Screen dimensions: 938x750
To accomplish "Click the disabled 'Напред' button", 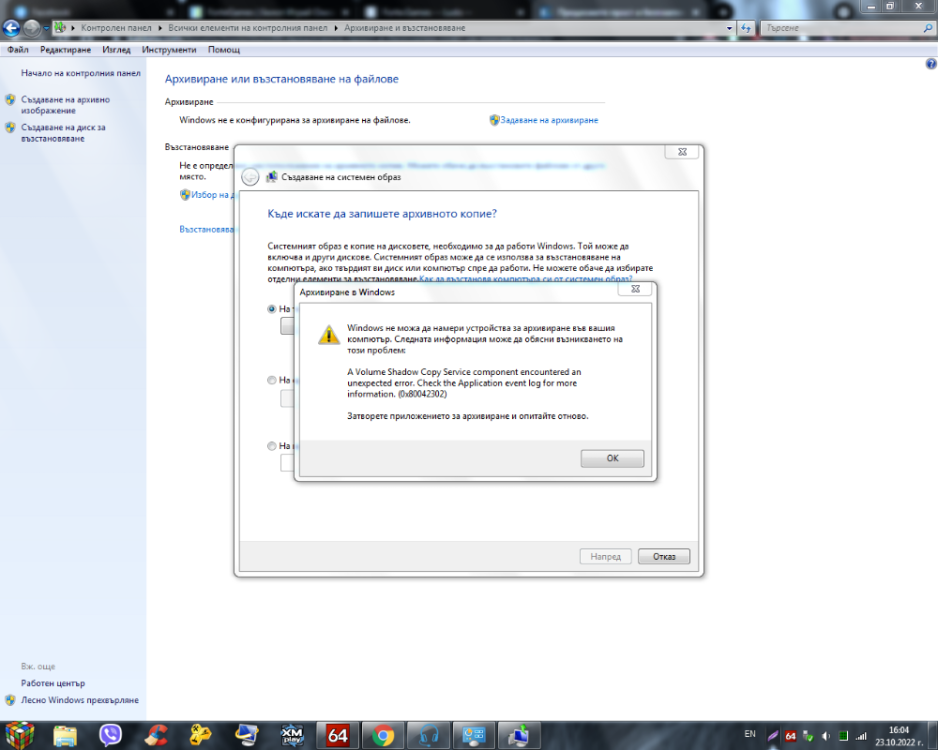I will point(605,556).
